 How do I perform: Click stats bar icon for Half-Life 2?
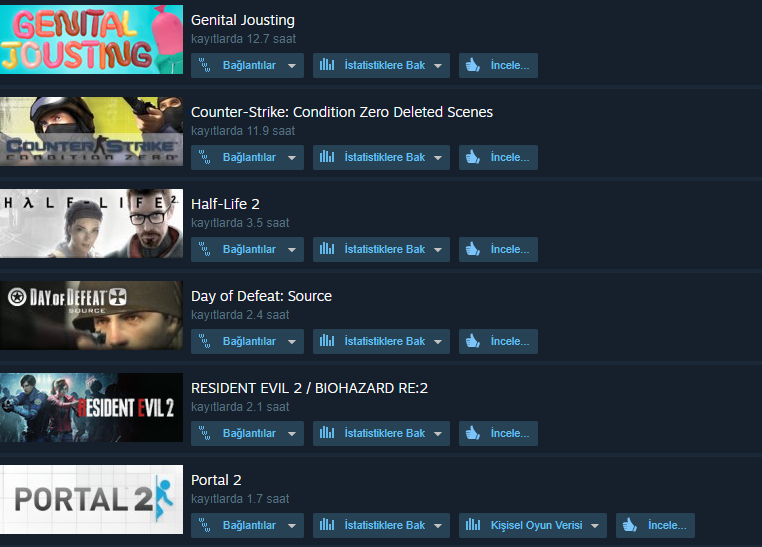pyautogui.click(x=327, y=249)
